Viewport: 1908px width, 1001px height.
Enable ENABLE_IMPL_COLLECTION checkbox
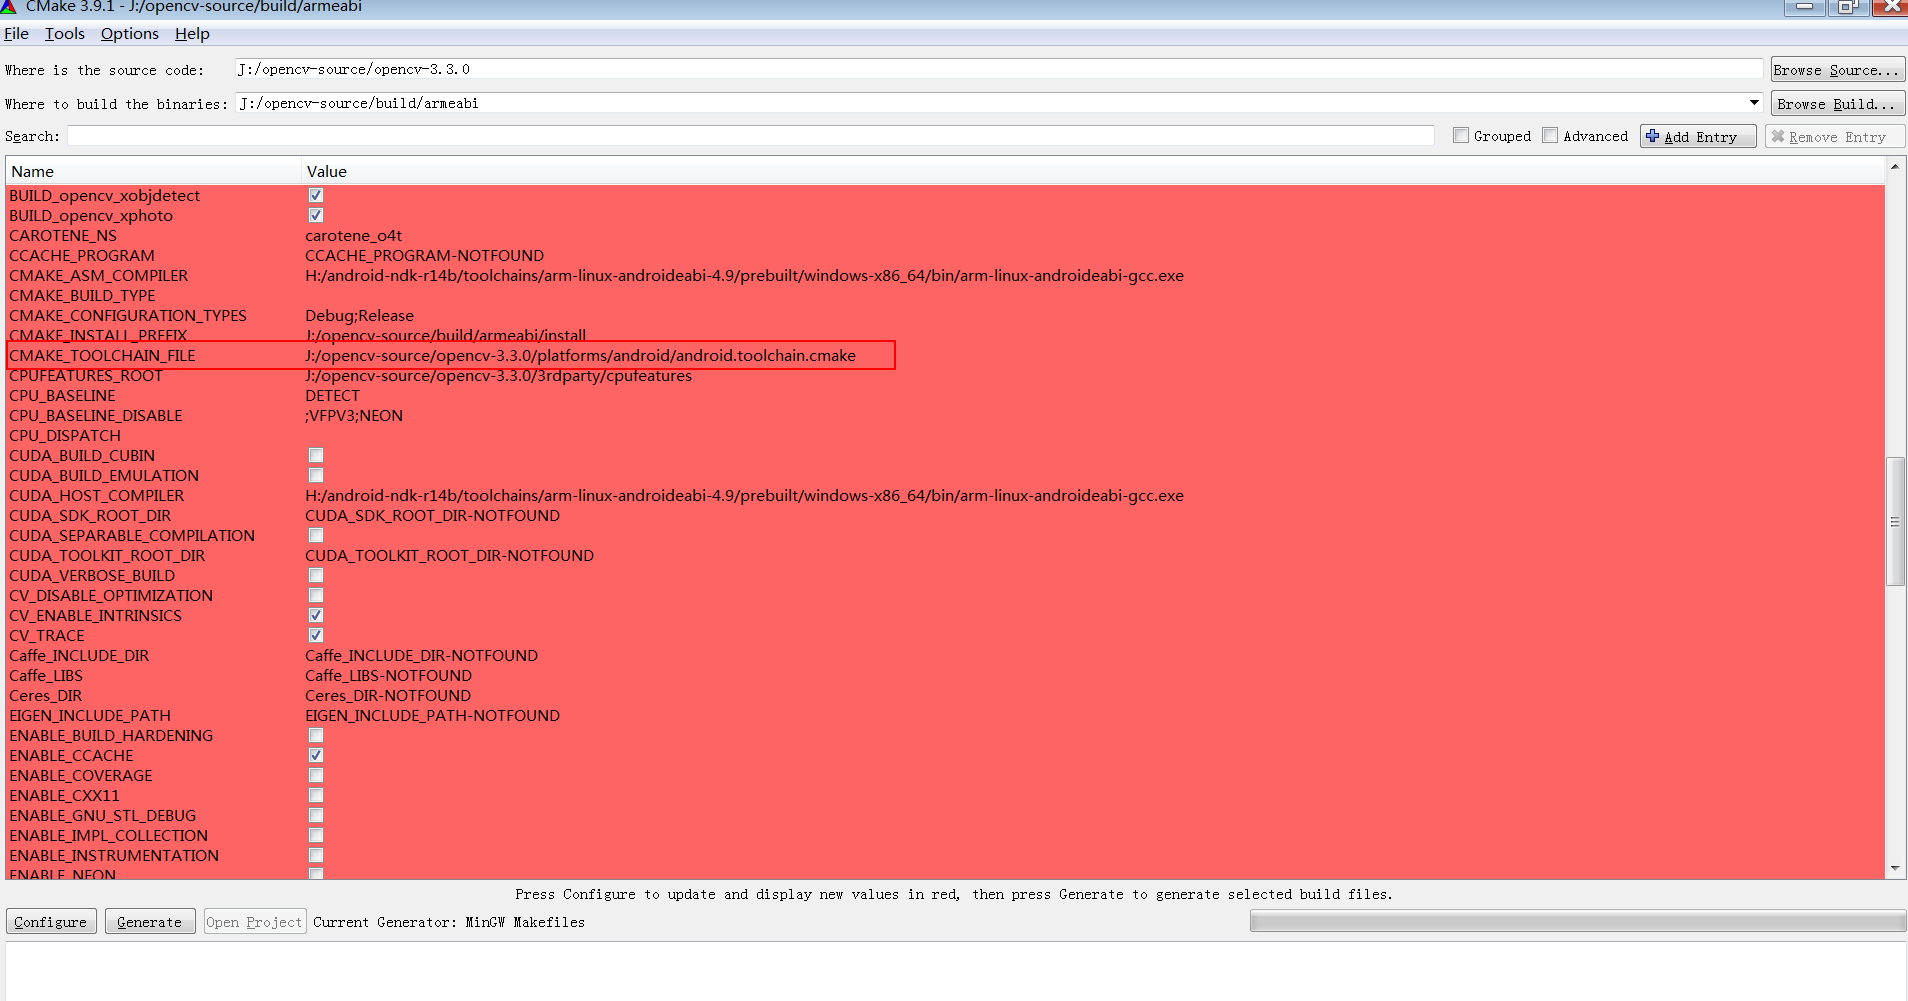click(x=316, y=835)
